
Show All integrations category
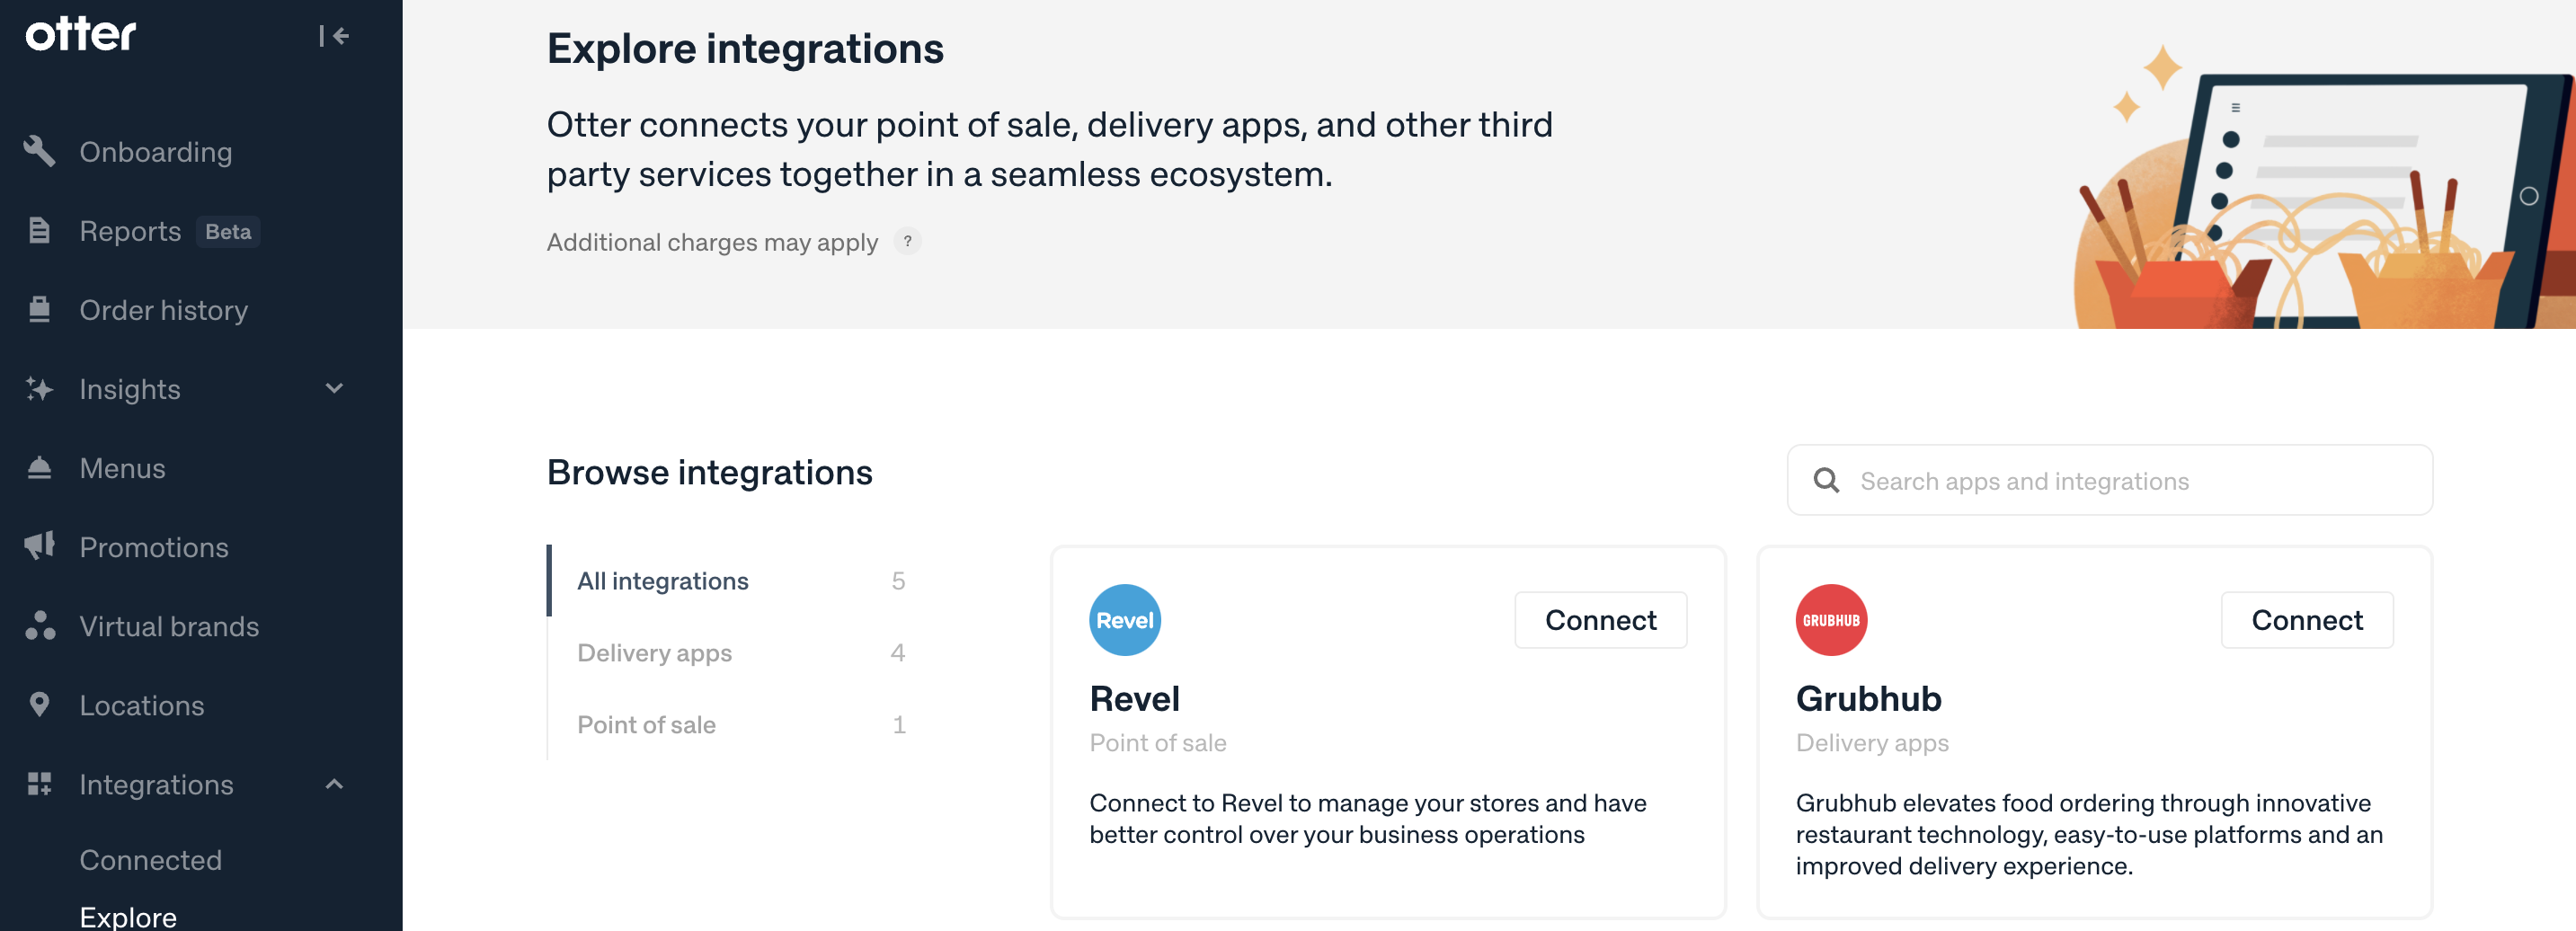[662, 581]
